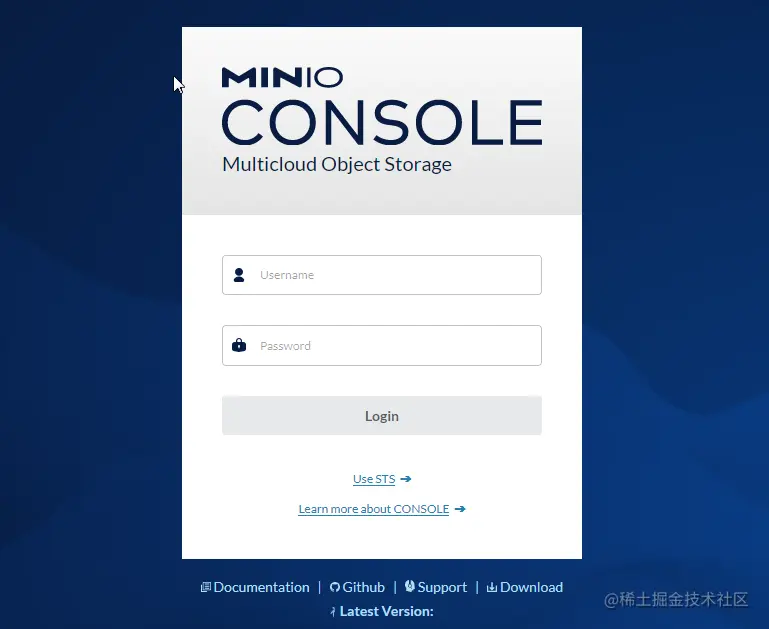
Task: Click the Login button
Action: (382, 416)
